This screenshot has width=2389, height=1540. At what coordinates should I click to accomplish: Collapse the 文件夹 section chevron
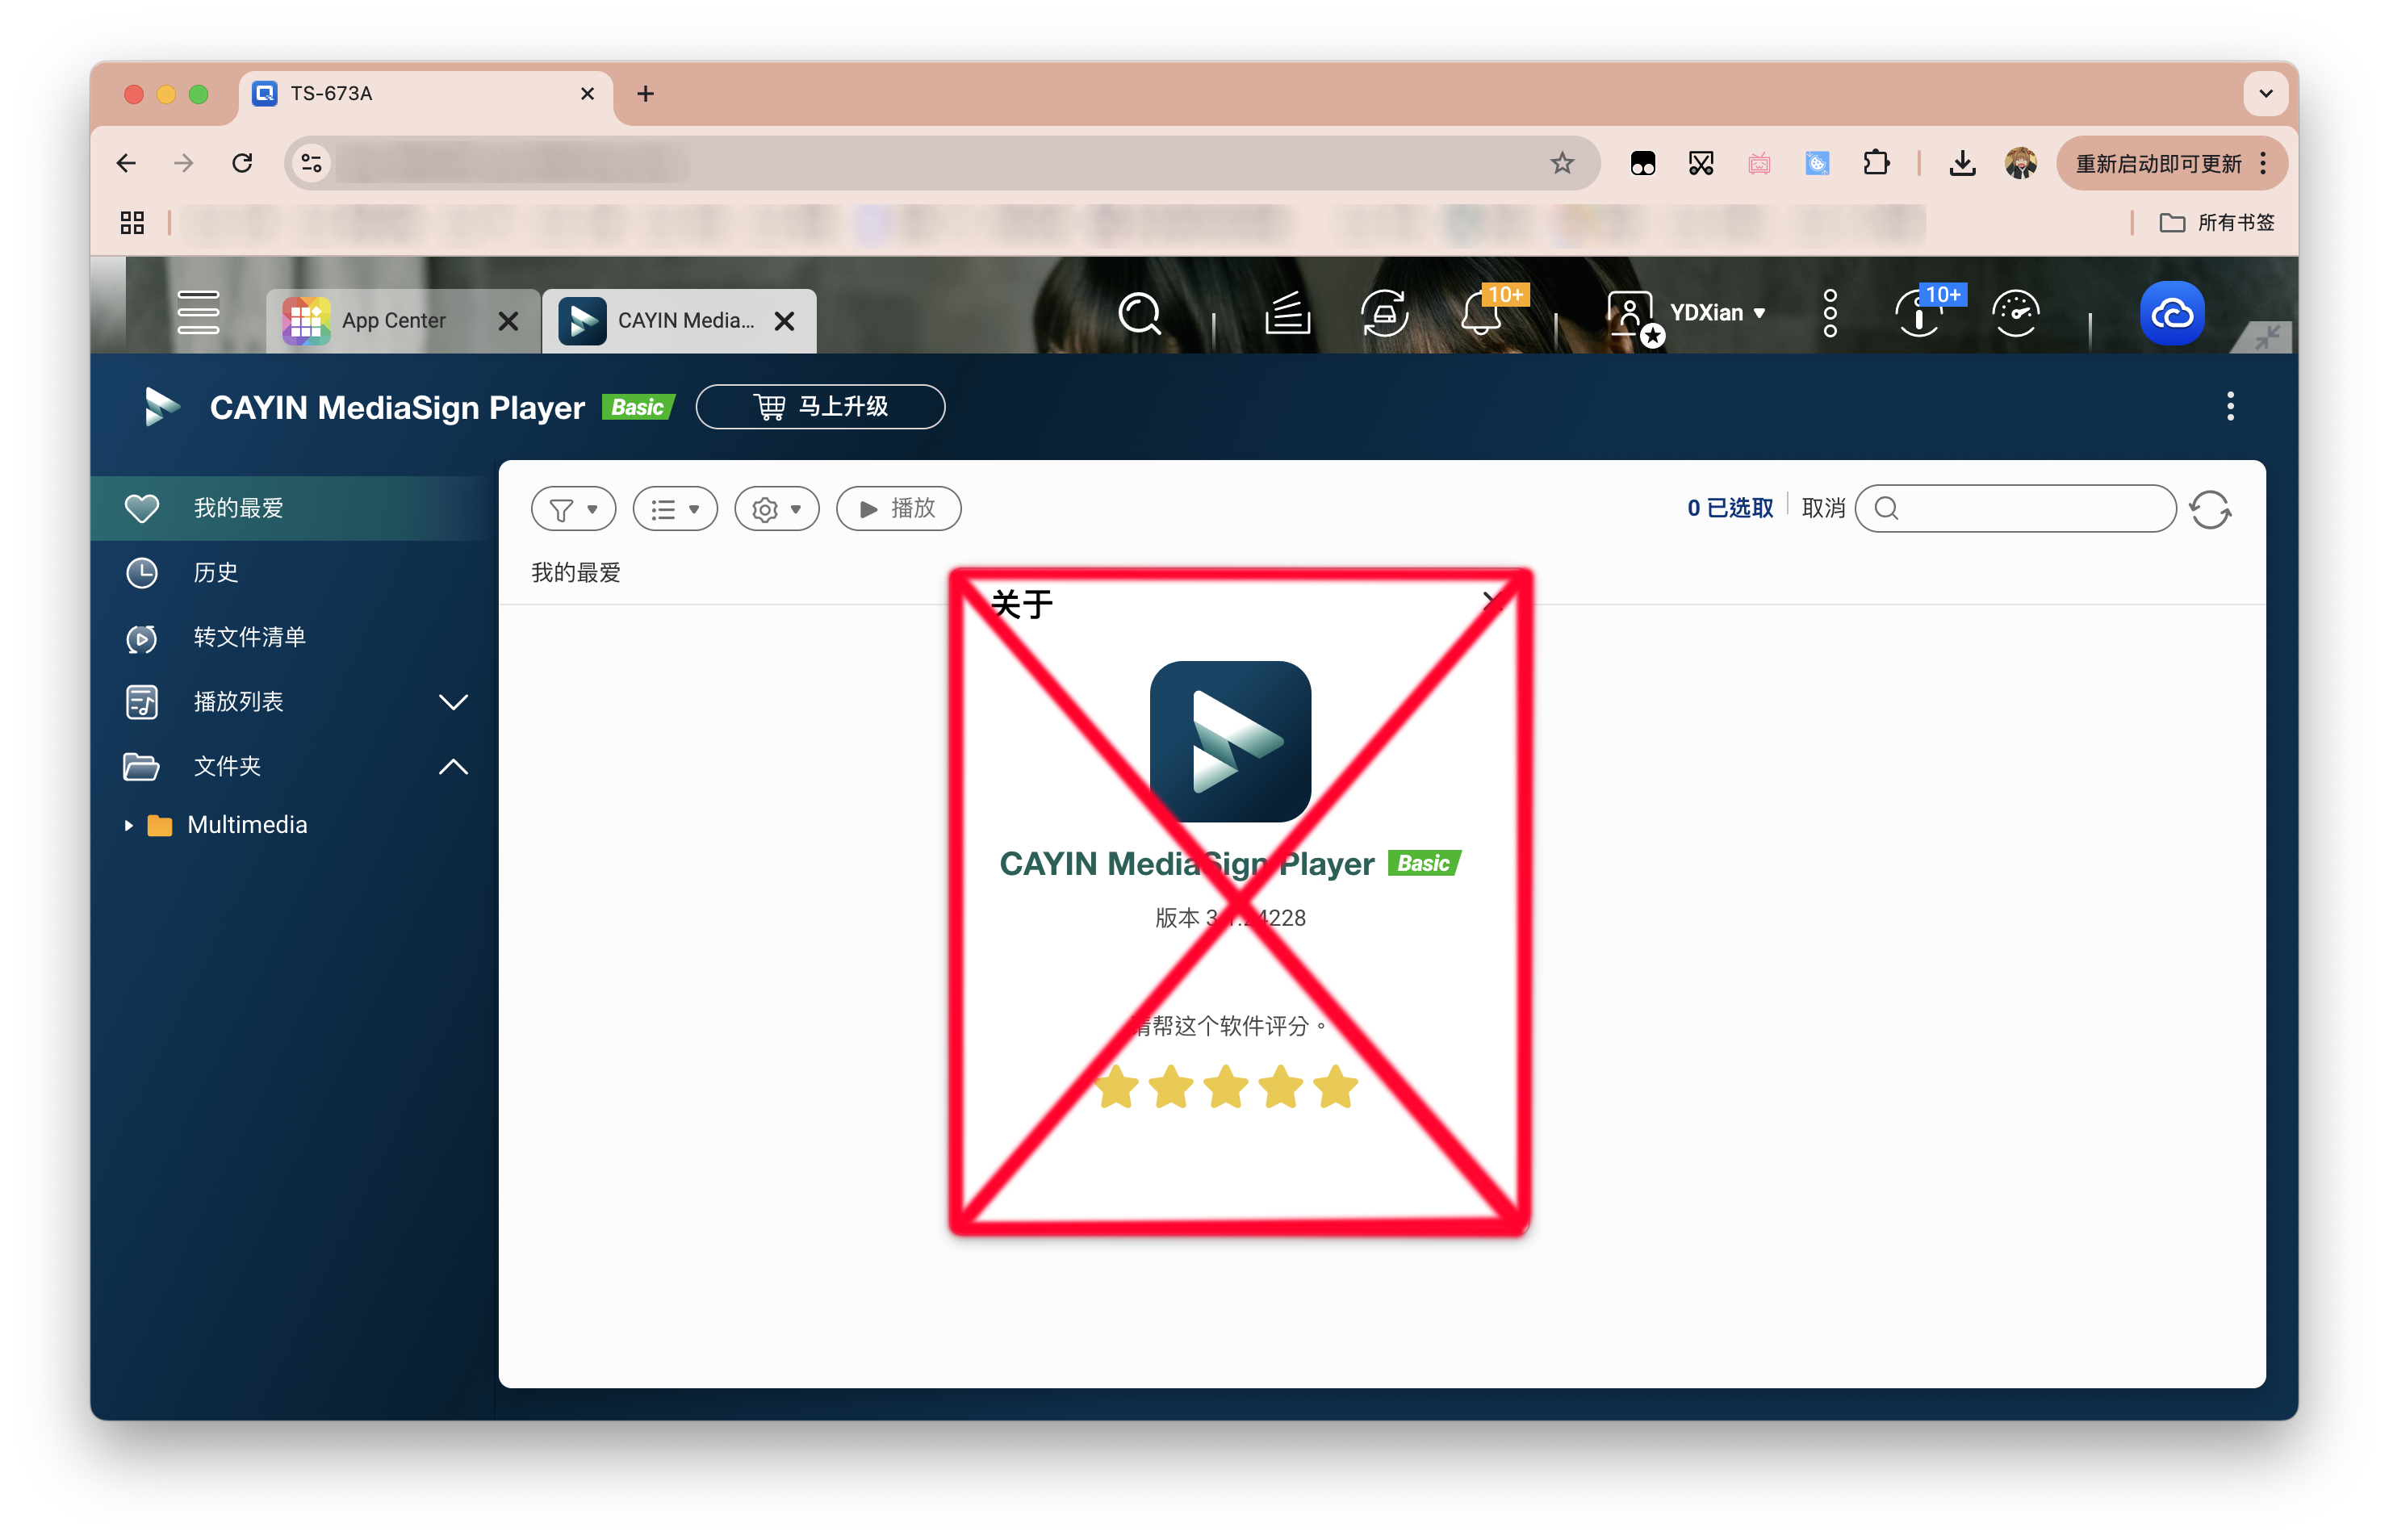[454, 767]
